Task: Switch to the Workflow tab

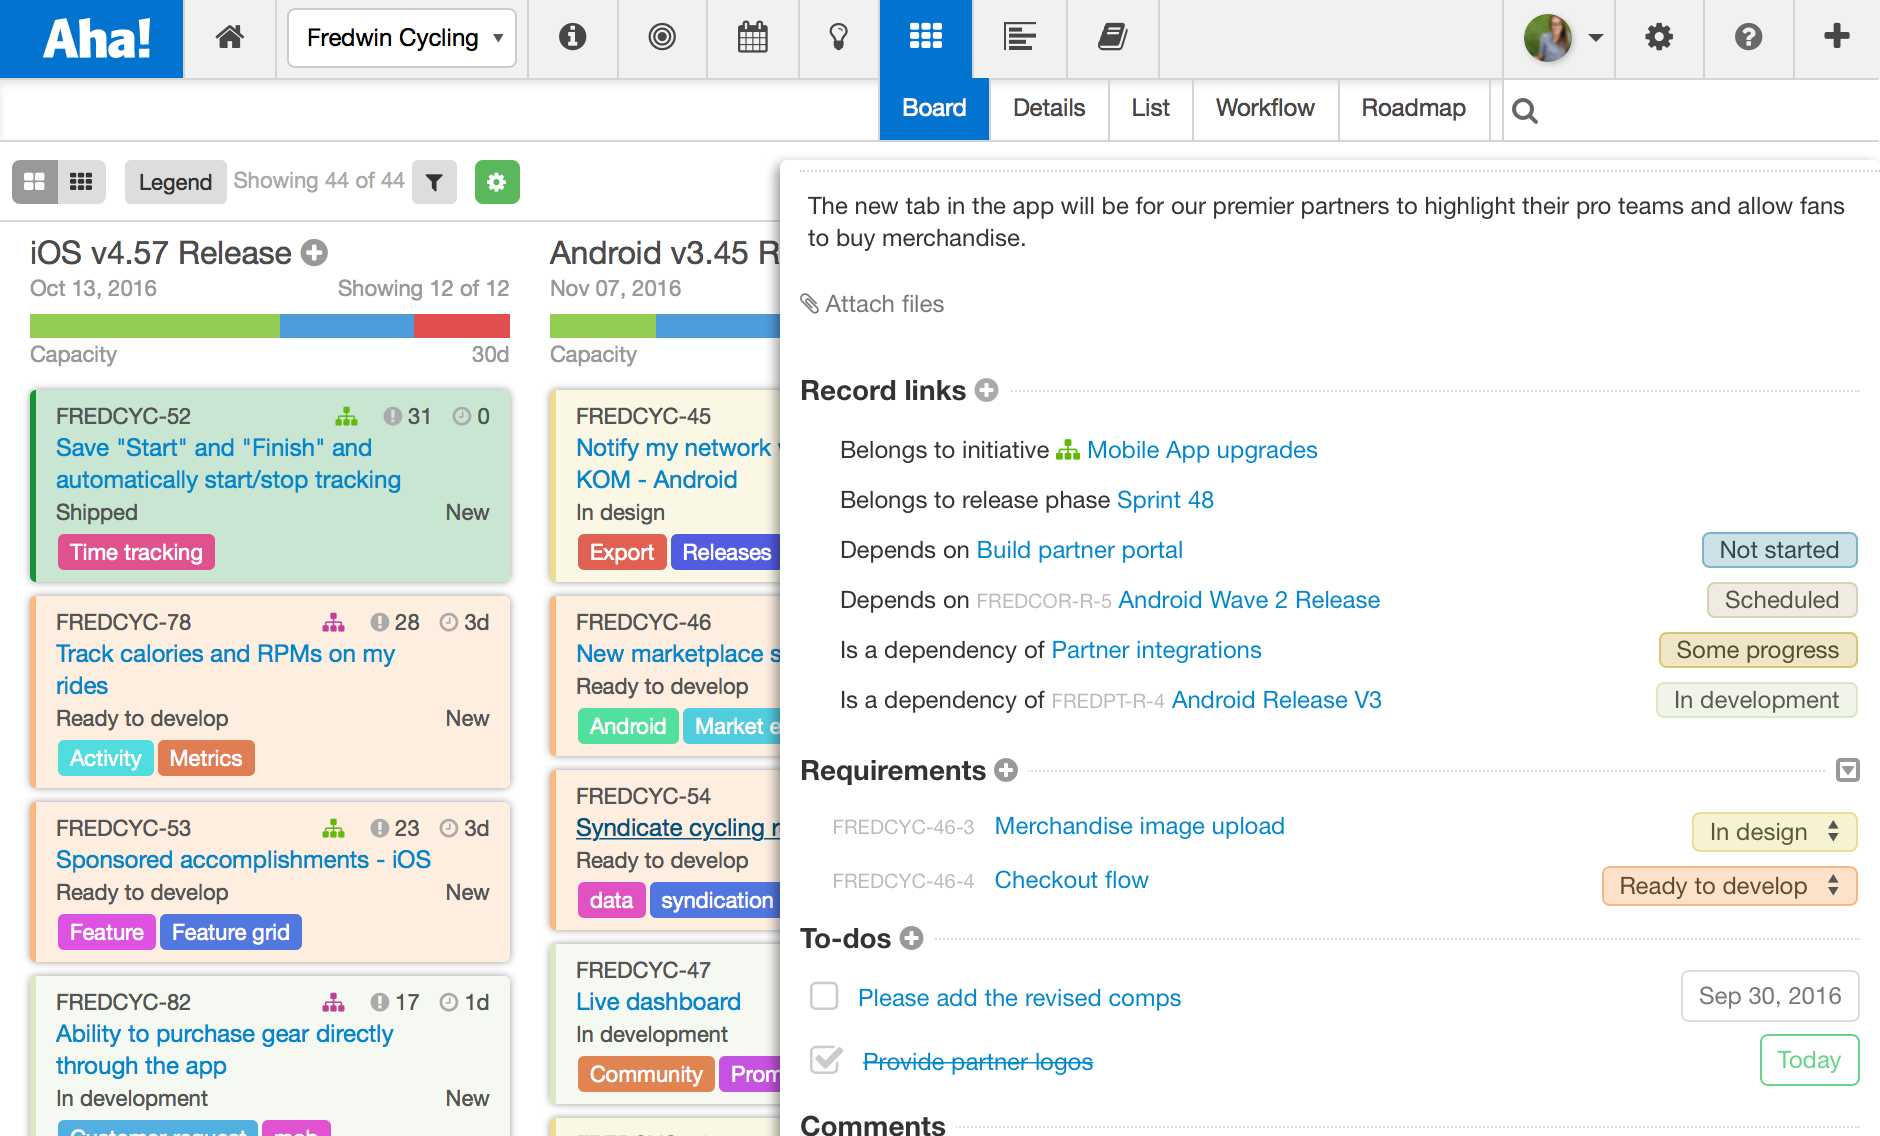Action: [1264, 109]
